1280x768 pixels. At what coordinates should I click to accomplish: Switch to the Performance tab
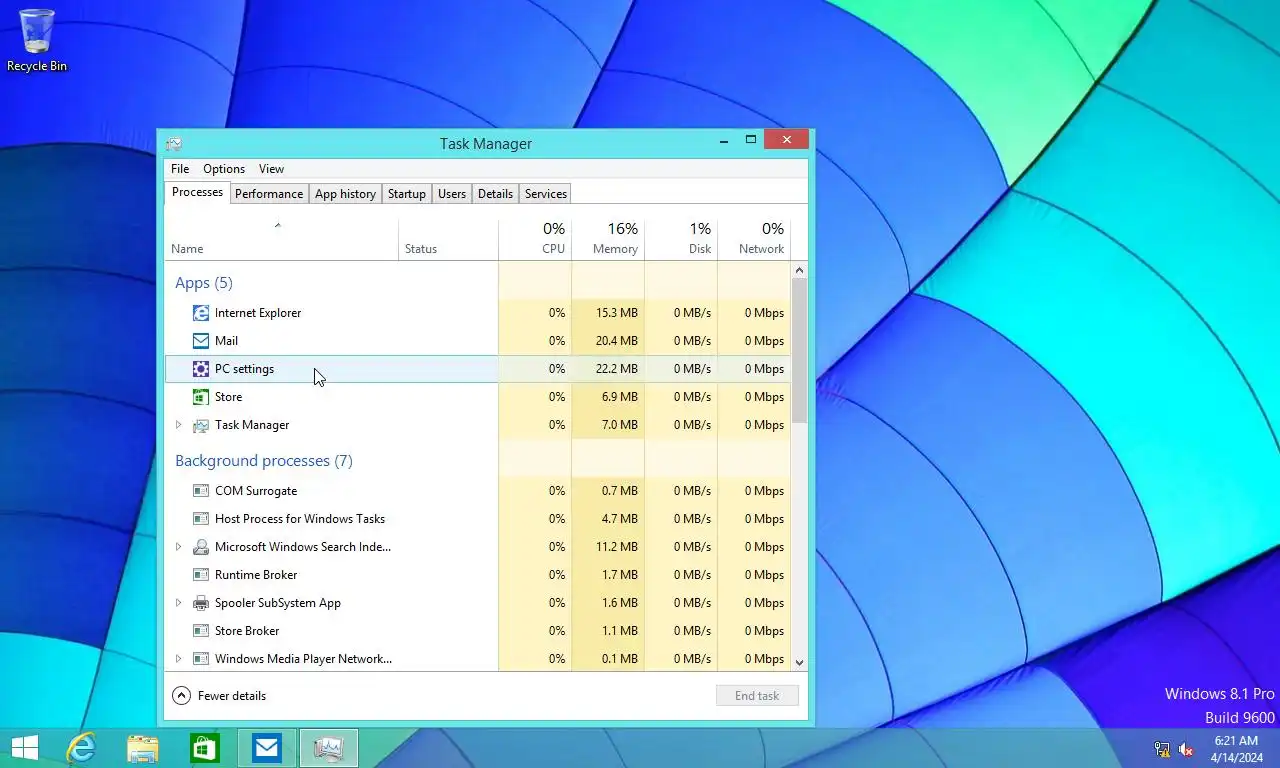[269, 194]
